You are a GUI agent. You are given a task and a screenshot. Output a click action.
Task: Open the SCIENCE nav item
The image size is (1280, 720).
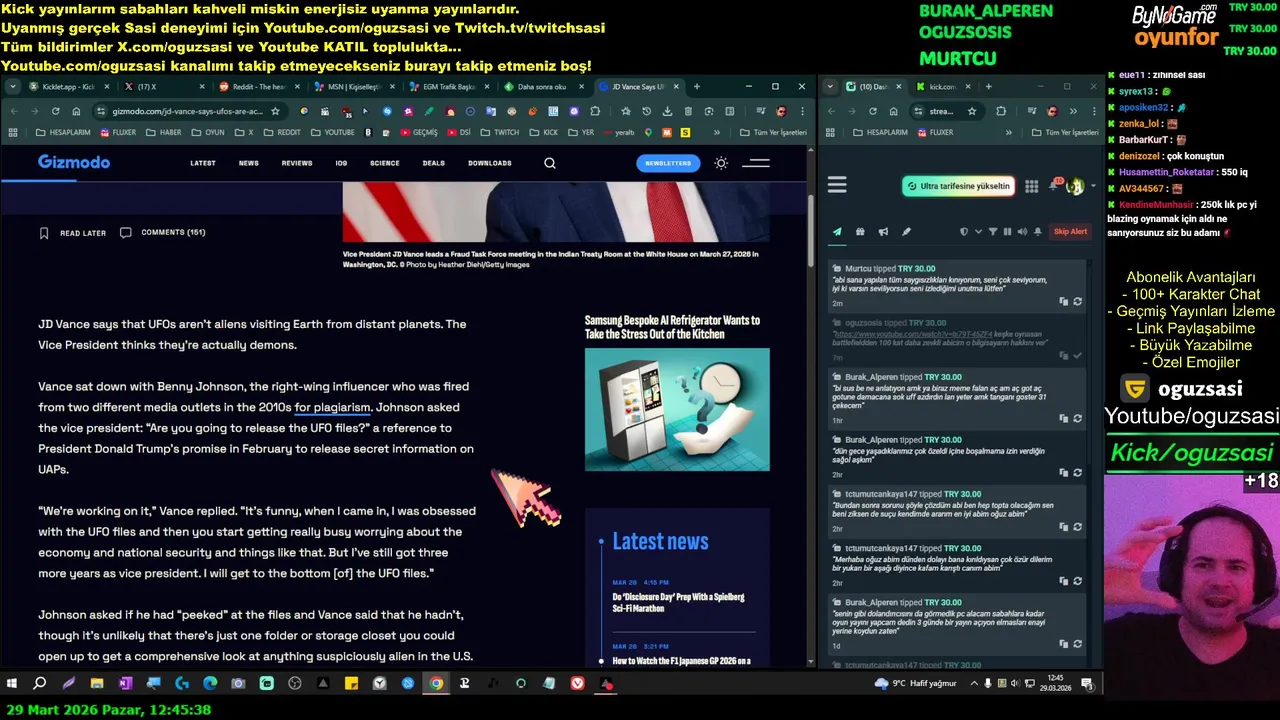pyautogui.click(x=385, y=163)
